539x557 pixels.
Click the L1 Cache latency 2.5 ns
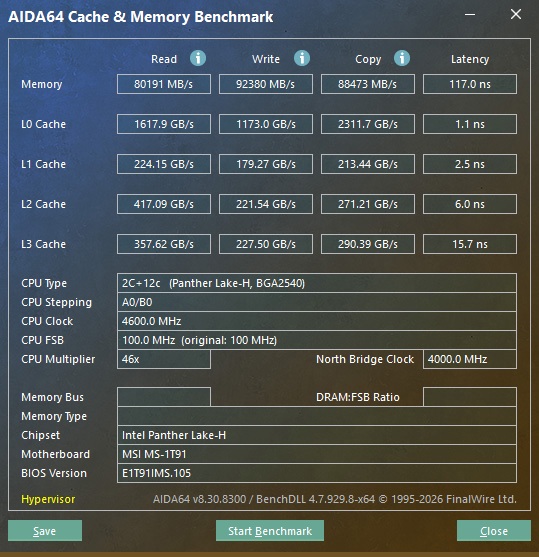pos(470,164)
